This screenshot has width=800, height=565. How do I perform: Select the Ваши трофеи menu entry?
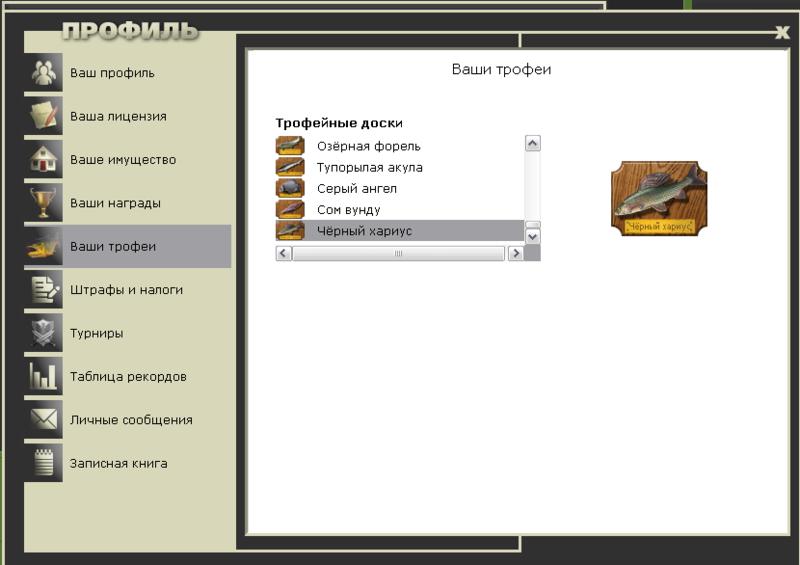128,246
